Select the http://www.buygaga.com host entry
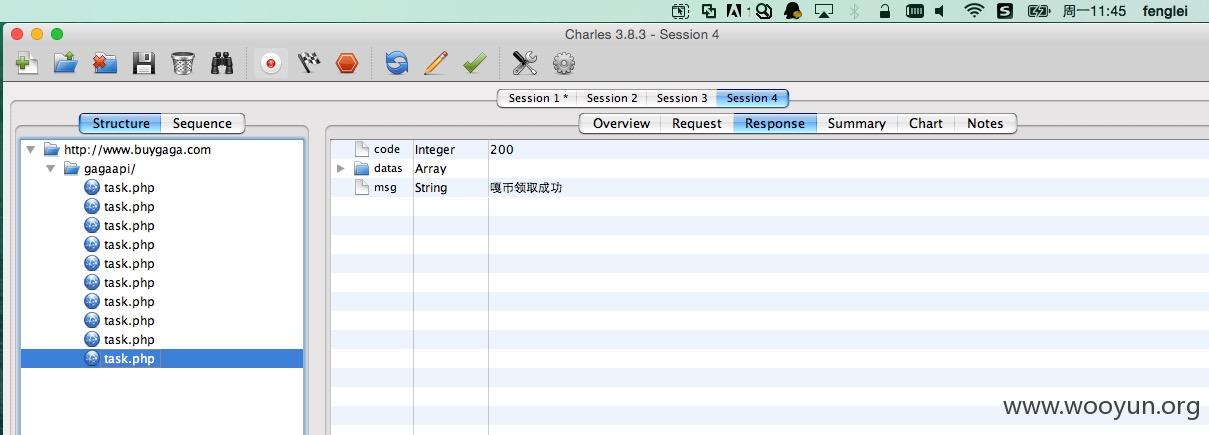The height and width of the screenshot is (435, 1209). [x=137, y=150]
